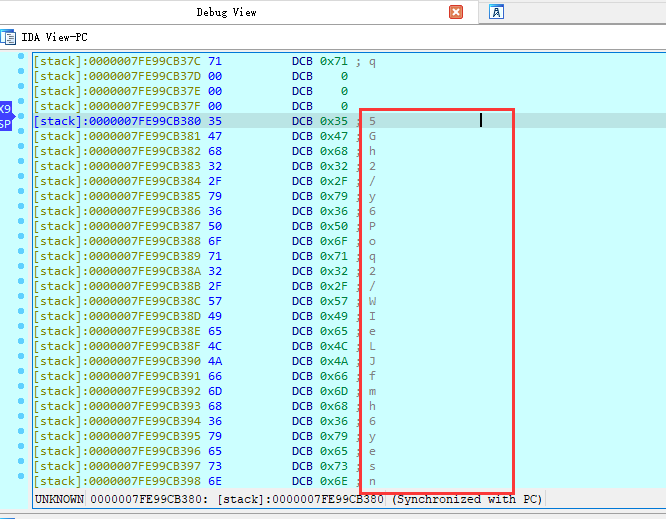Image resolution: width=666 pixels, height=519 pixels.
Task: Click the DCB 0x57 operand value
Action: pos(334,301)
